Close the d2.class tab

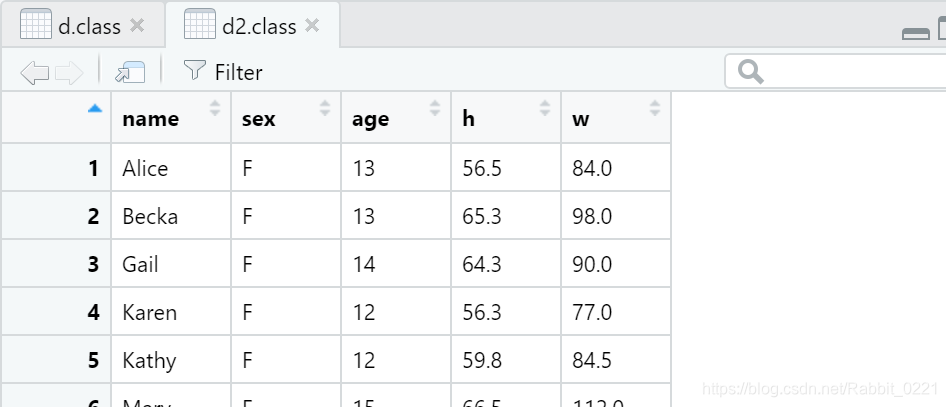click(x=312, y=25)
